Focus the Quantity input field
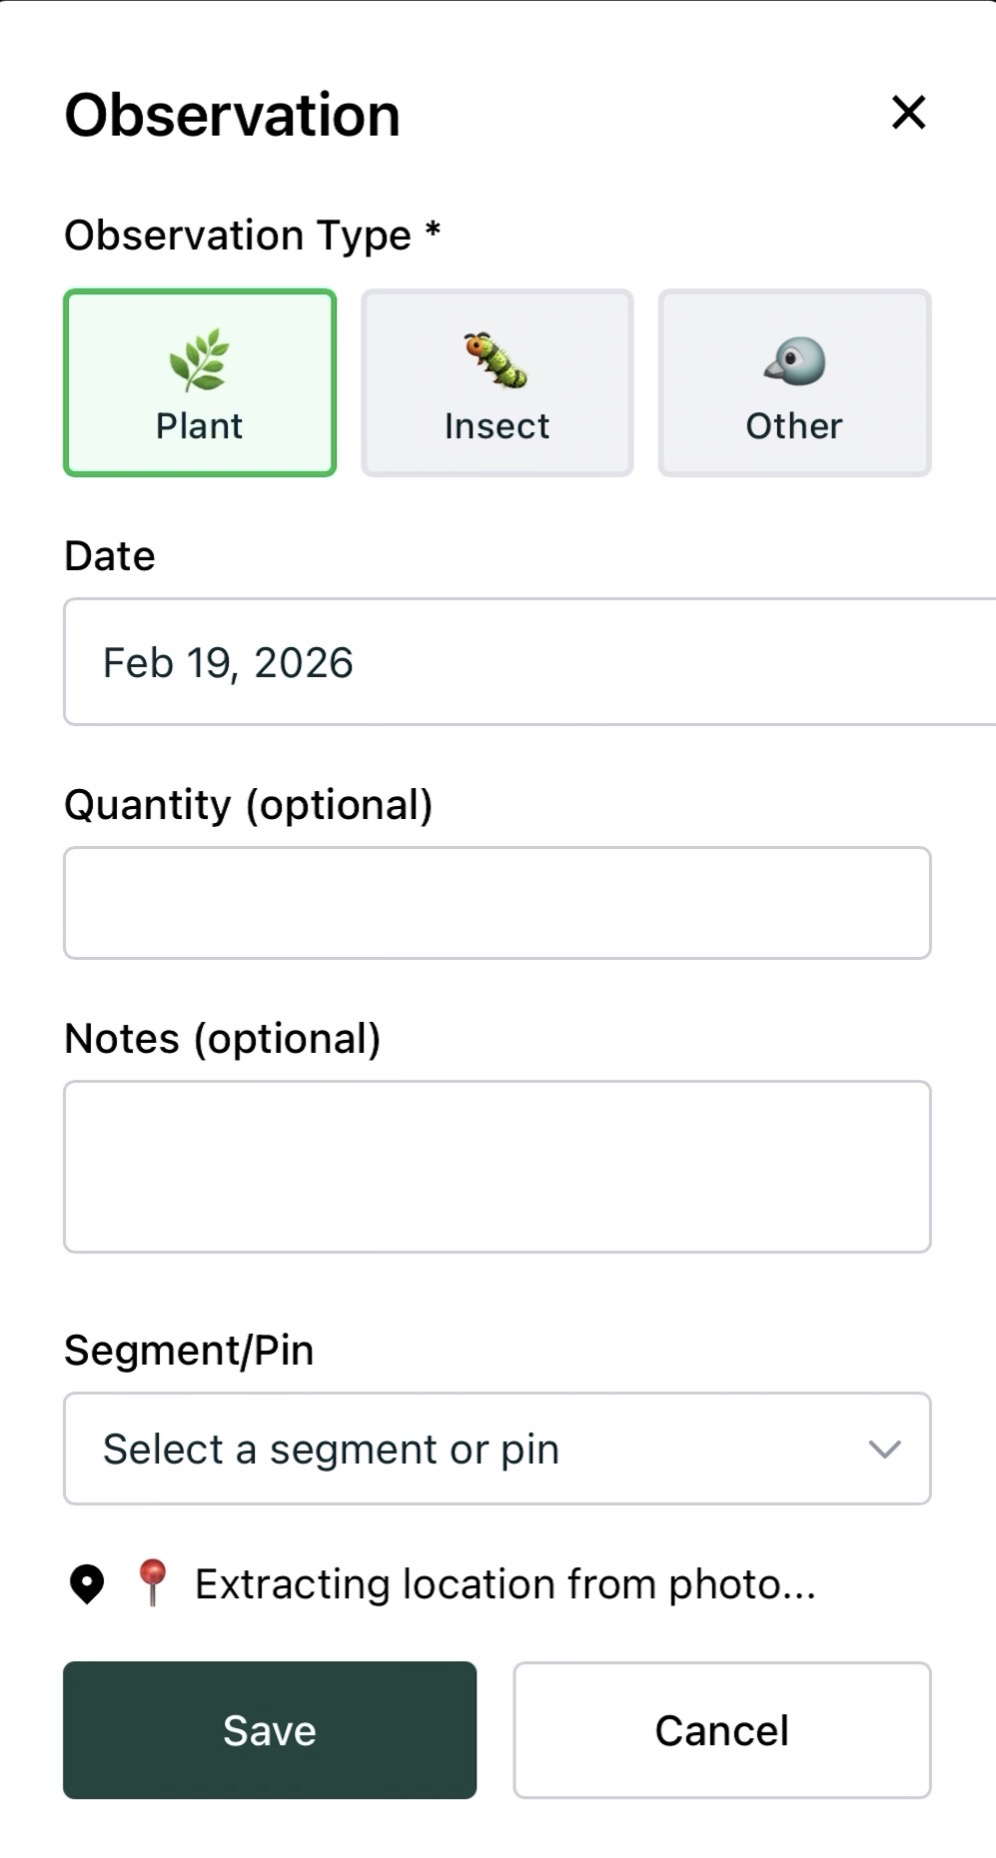Screen dimensions: 996x1858 pos(497,903)
